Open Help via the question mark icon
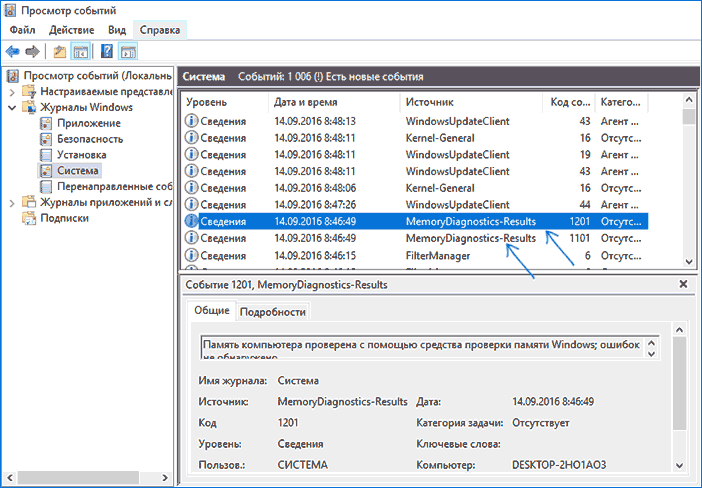This screenshot has height=488, width=702. [107, 51]
